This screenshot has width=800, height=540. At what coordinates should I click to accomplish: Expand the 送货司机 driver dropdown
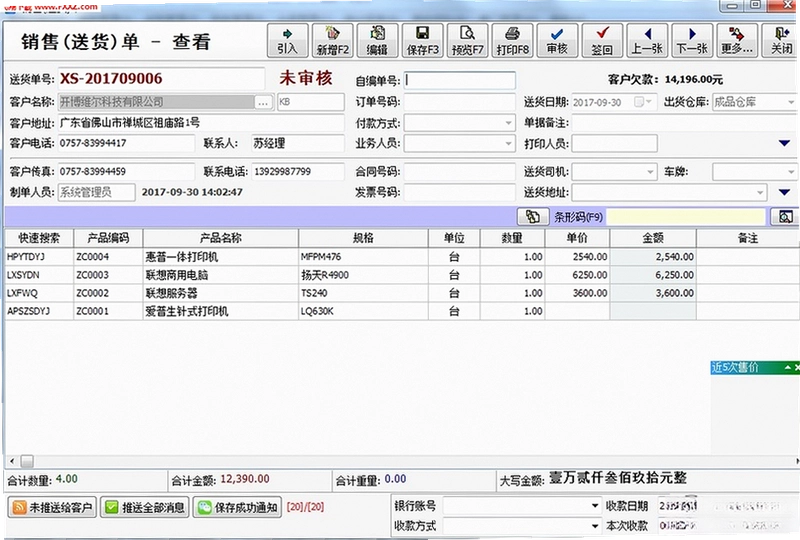[x=651, y=172]
